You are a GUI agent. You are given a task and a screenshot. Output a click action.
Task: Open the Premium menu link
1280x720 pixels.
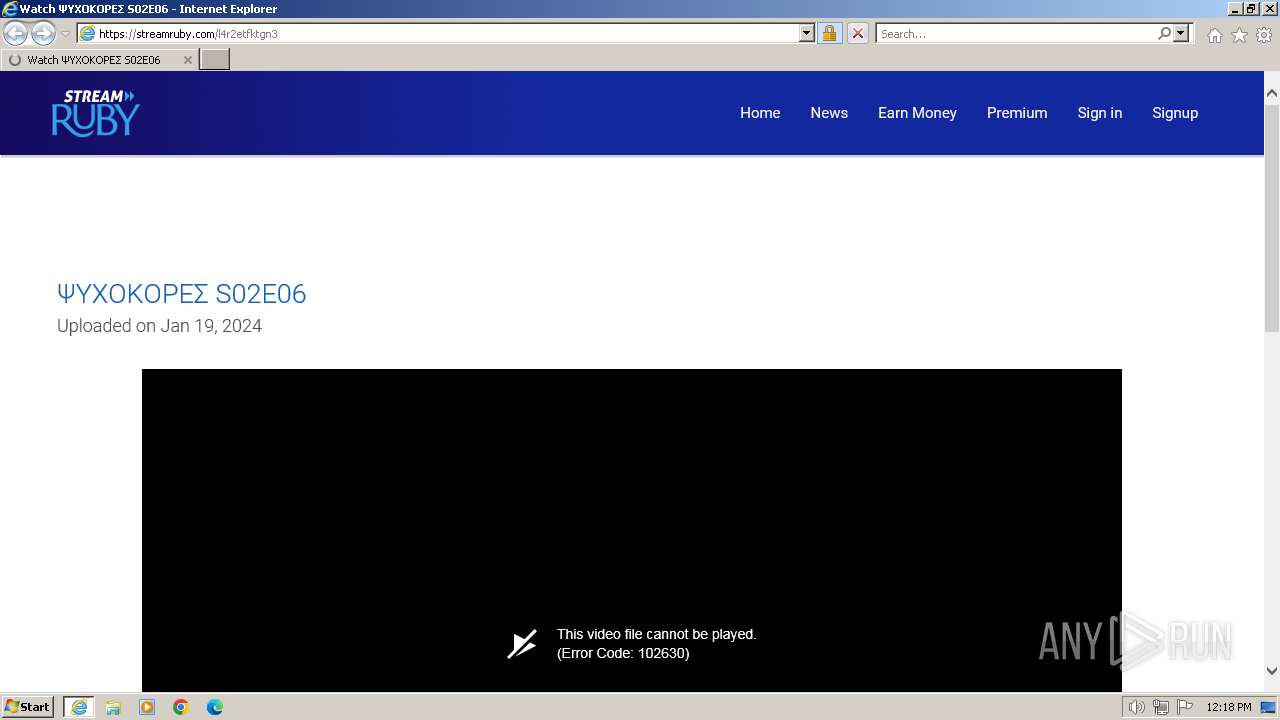(x=1017, y=113)
